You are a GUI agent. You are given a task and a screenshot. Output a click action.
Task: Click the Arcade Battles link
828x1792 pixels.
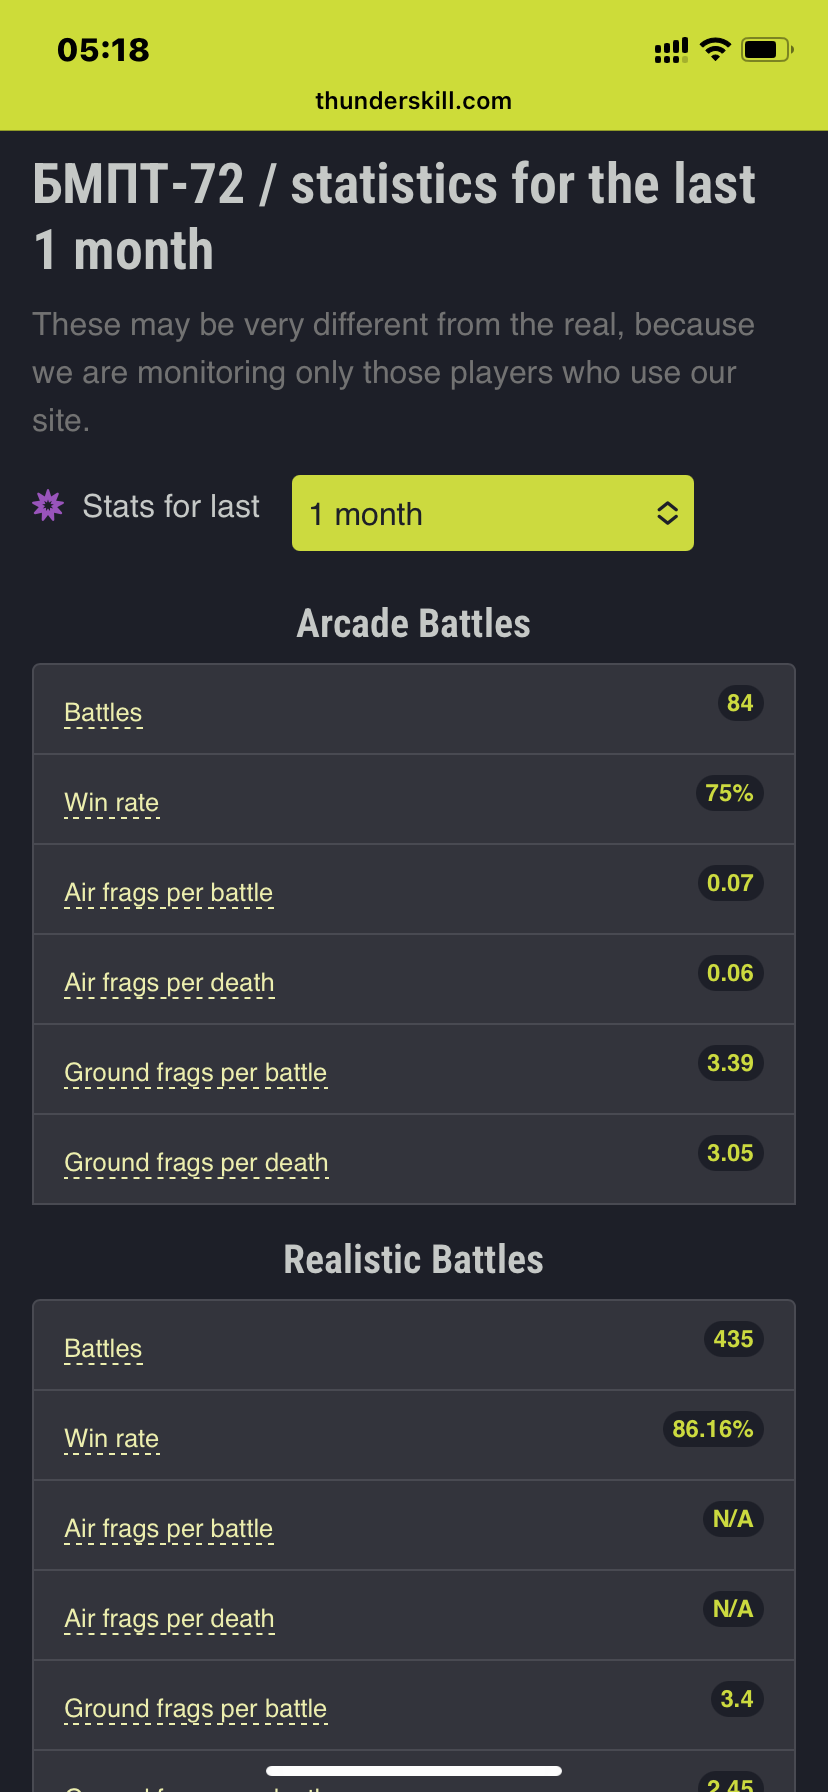click(103, 713)
